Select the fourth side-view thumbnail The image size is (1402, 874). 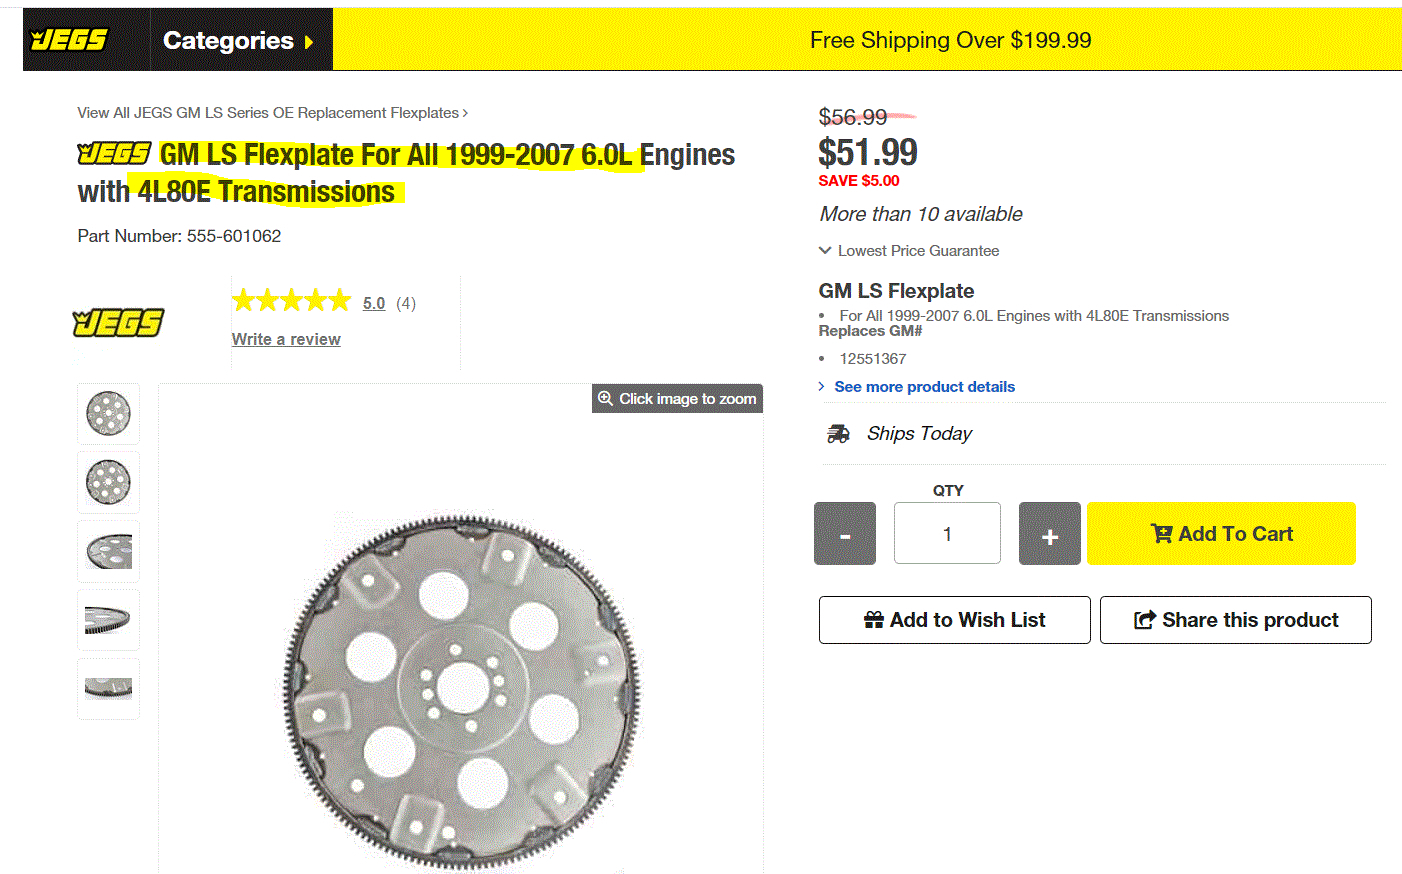pos(108,620)
